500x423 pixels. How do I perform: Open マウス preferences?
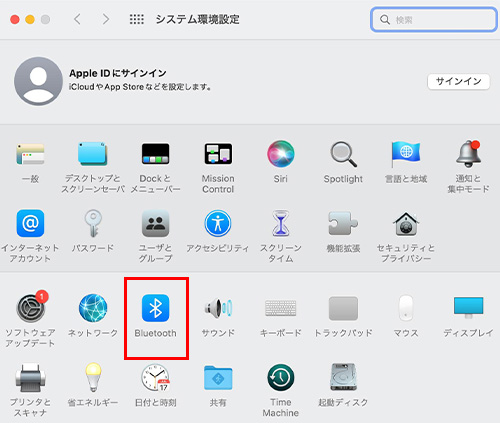pos(406,308)
